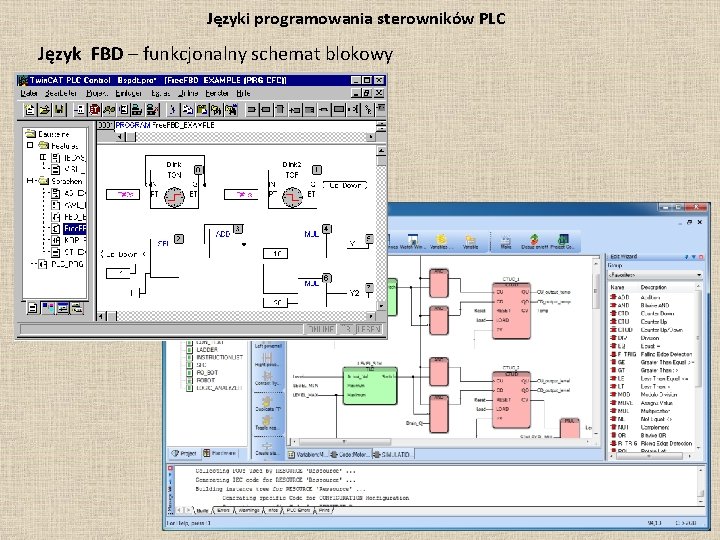
Task: Open the Einfügen menu in TwinCAT
Action: 128,93
